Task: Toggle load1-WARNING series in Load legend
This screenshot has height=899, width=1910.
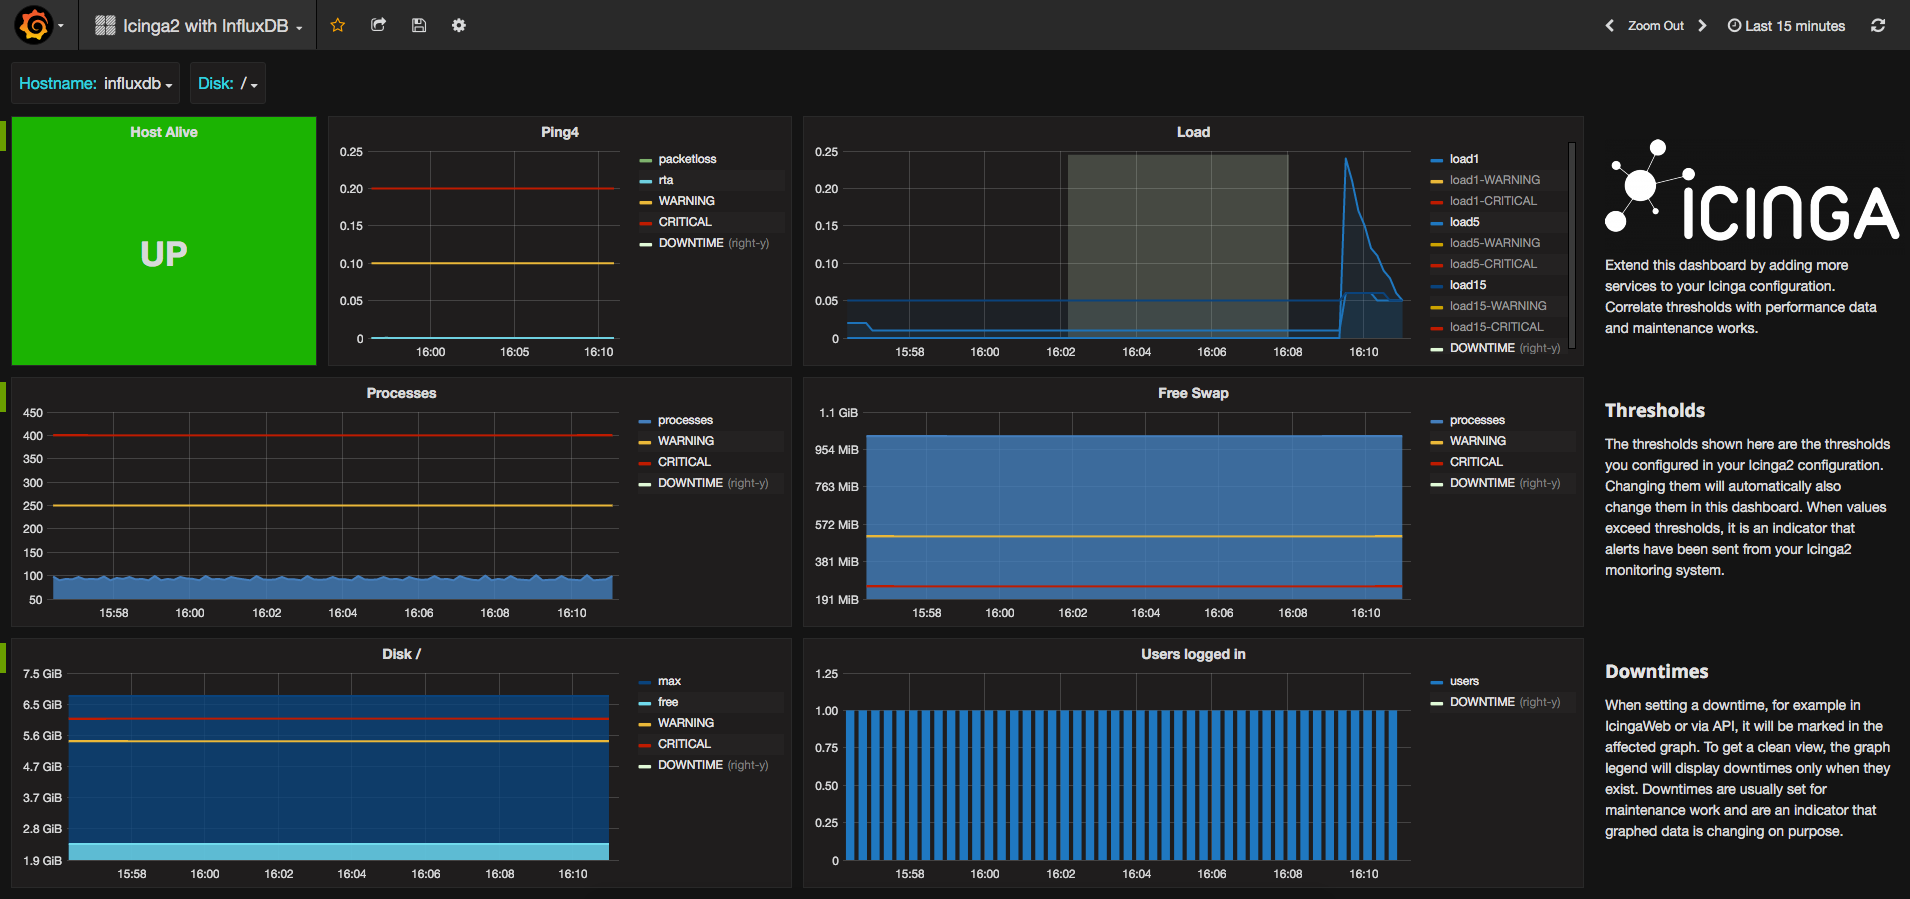Action: coord(1495,180)
